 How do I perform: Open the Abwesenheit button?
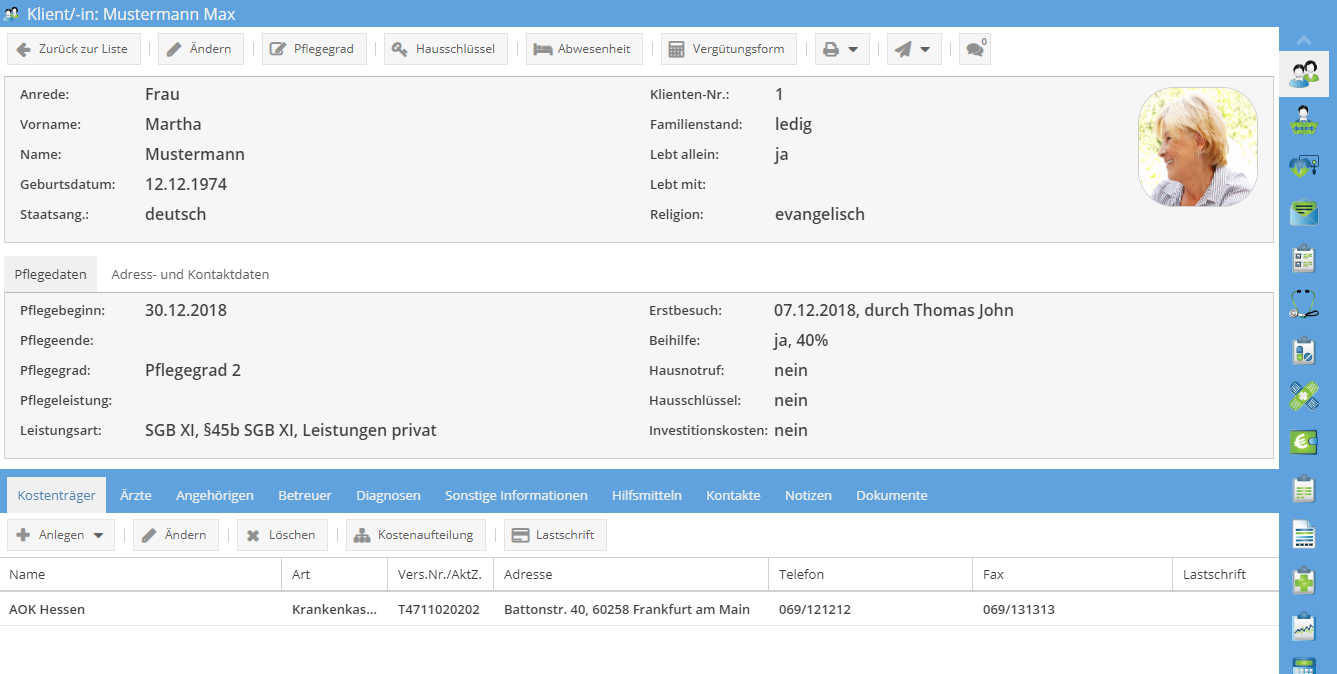tap(584, 49)
